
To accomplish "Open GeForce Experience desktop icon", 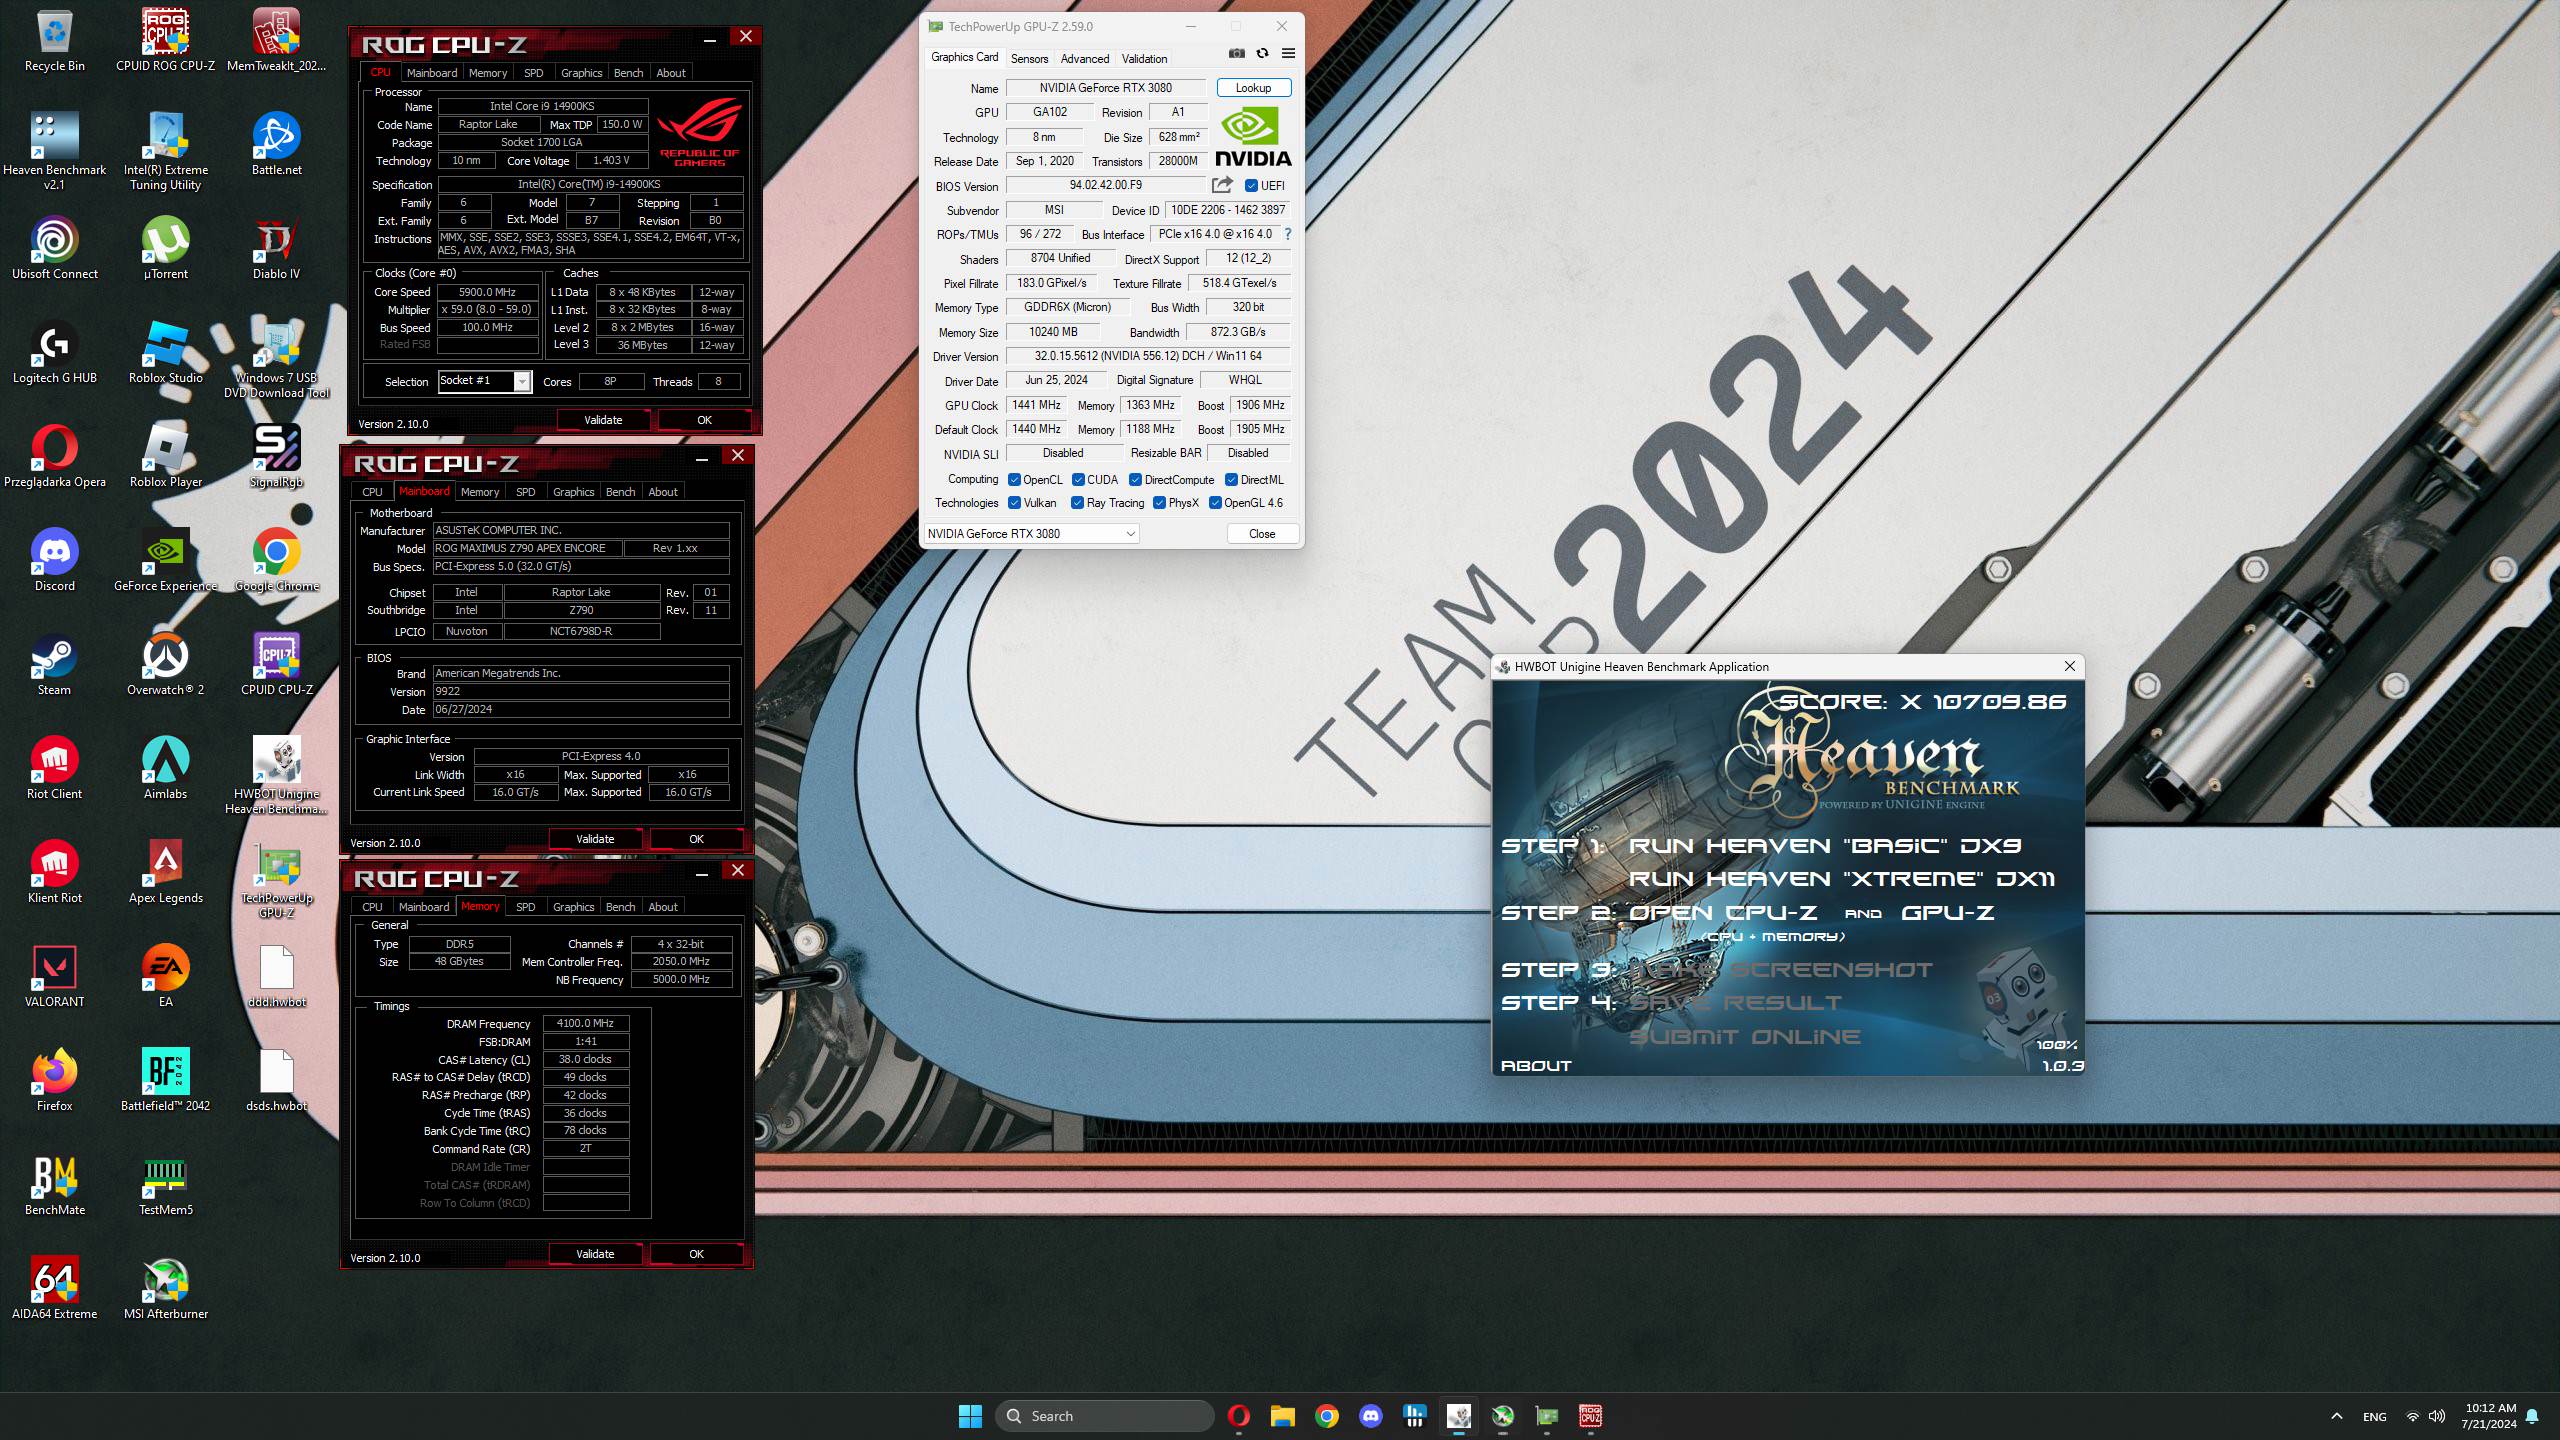I will (166, 561).
